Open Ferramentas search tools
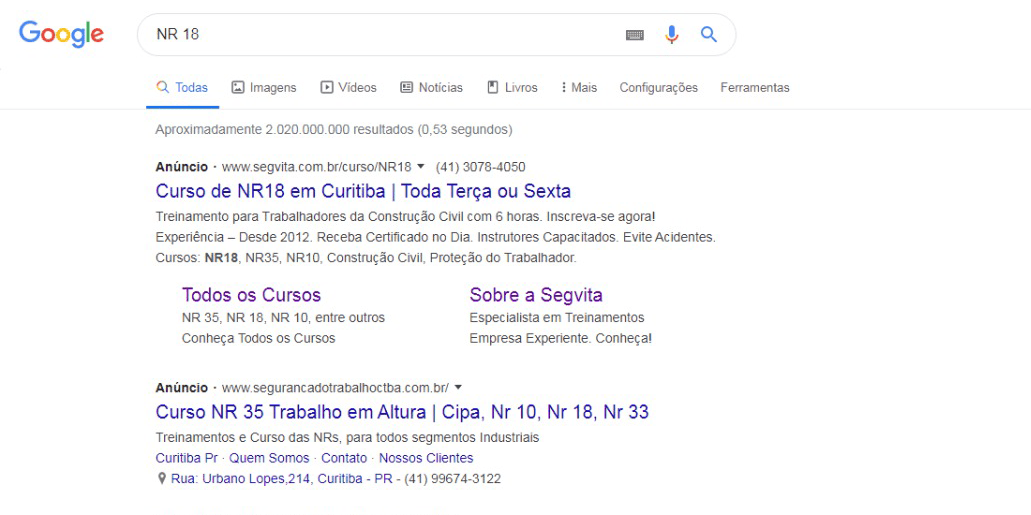 [x=754, y=88]
